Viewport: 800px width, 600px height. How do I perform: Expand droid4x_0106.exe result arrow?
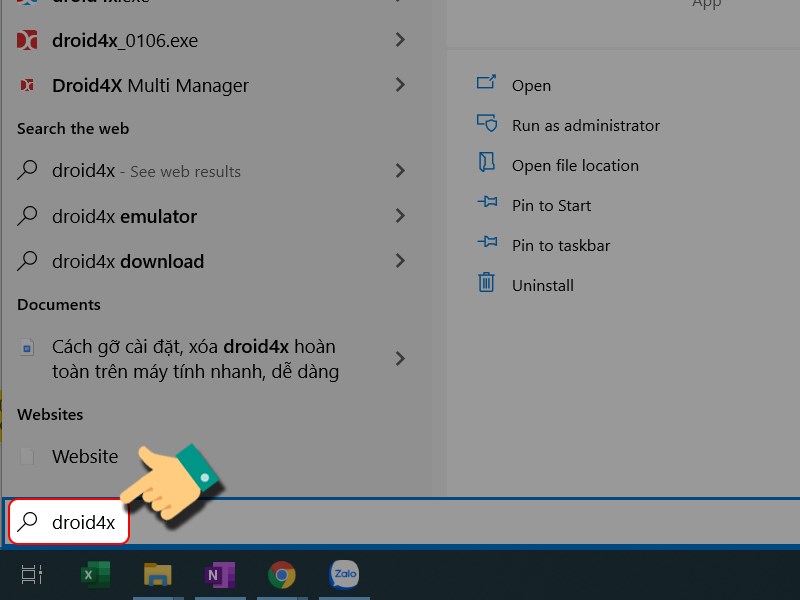400,40
